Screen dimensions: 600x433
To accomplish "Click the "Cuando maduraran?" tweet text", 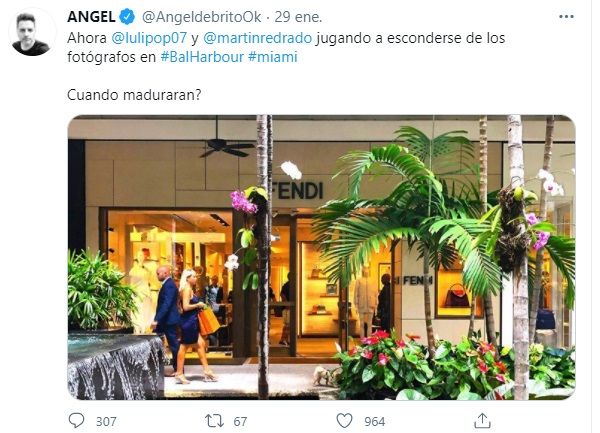I will (x=134, y=95).
